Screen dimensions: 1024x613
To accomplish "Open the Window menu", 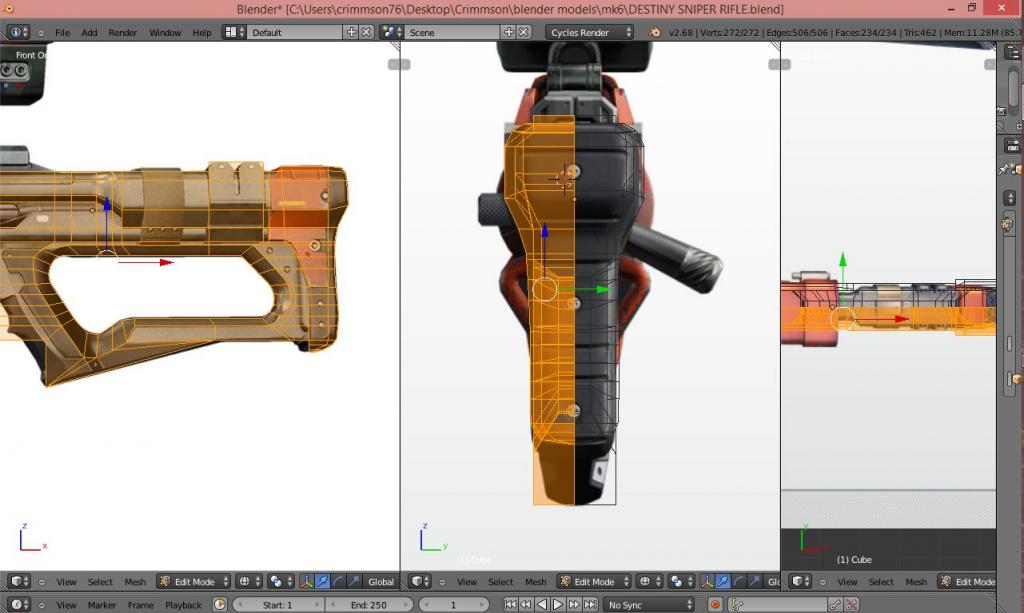I will [165, 33].
